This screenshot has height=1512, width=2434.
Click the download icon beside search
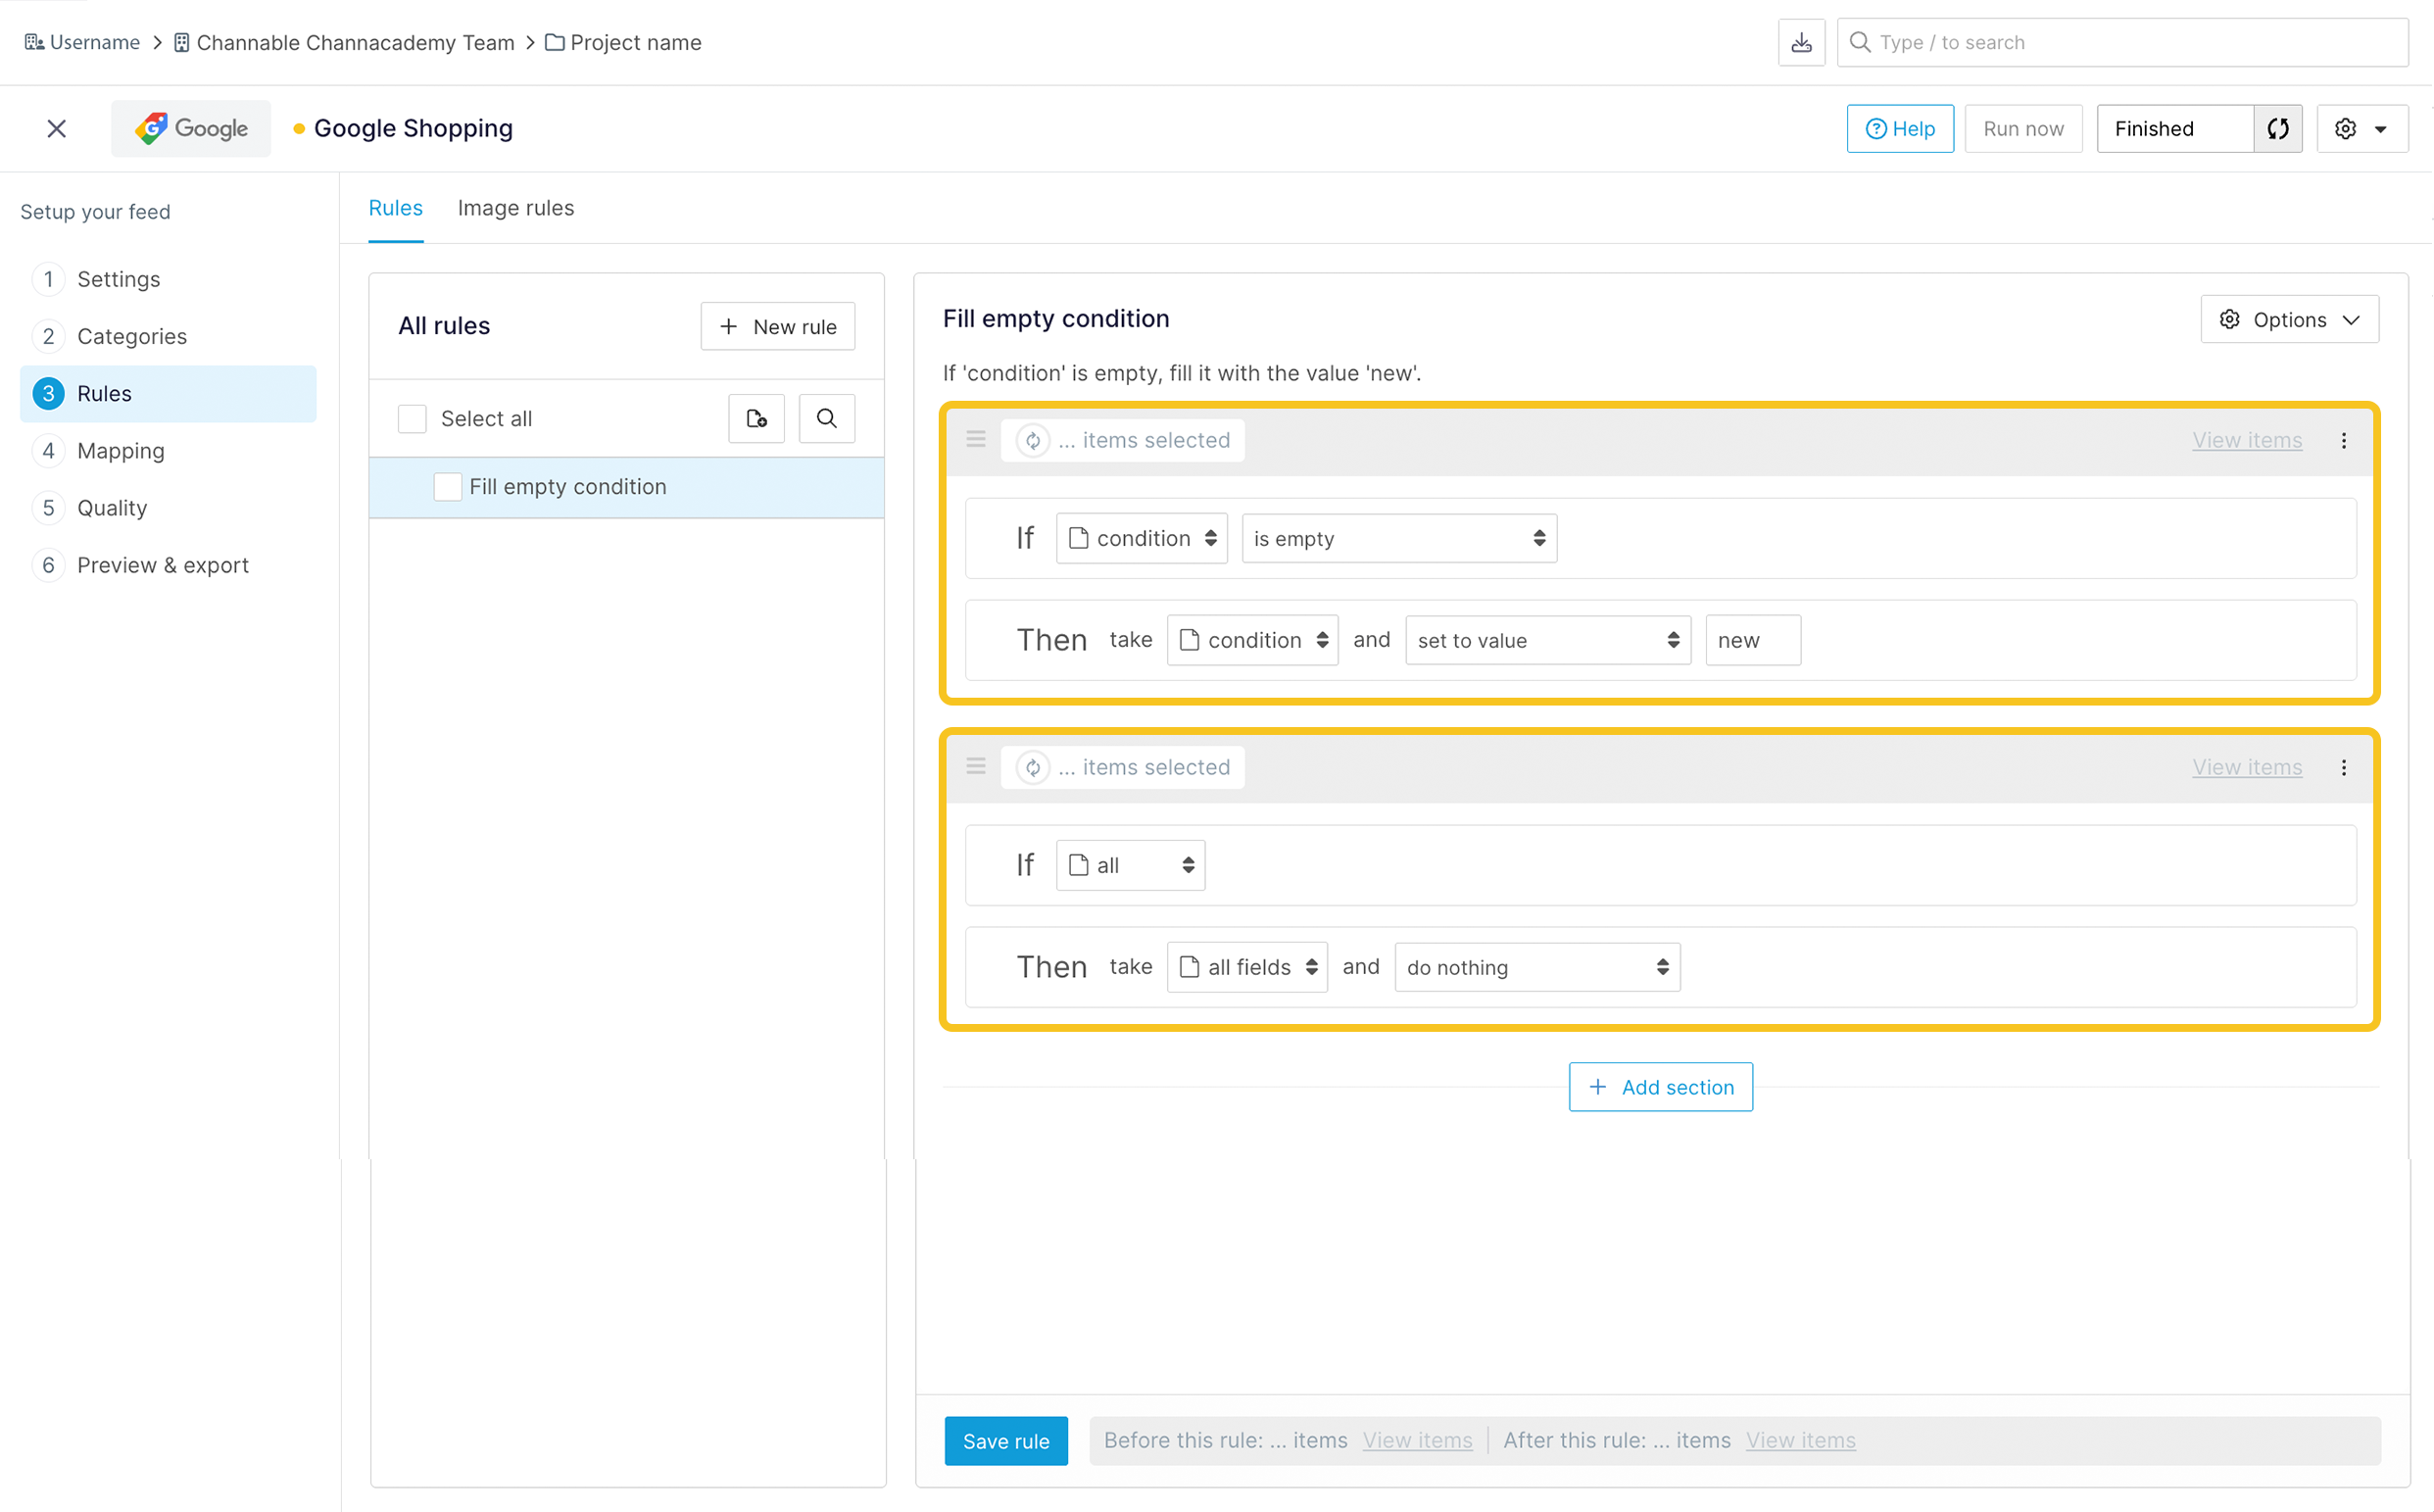(1801, 42)
